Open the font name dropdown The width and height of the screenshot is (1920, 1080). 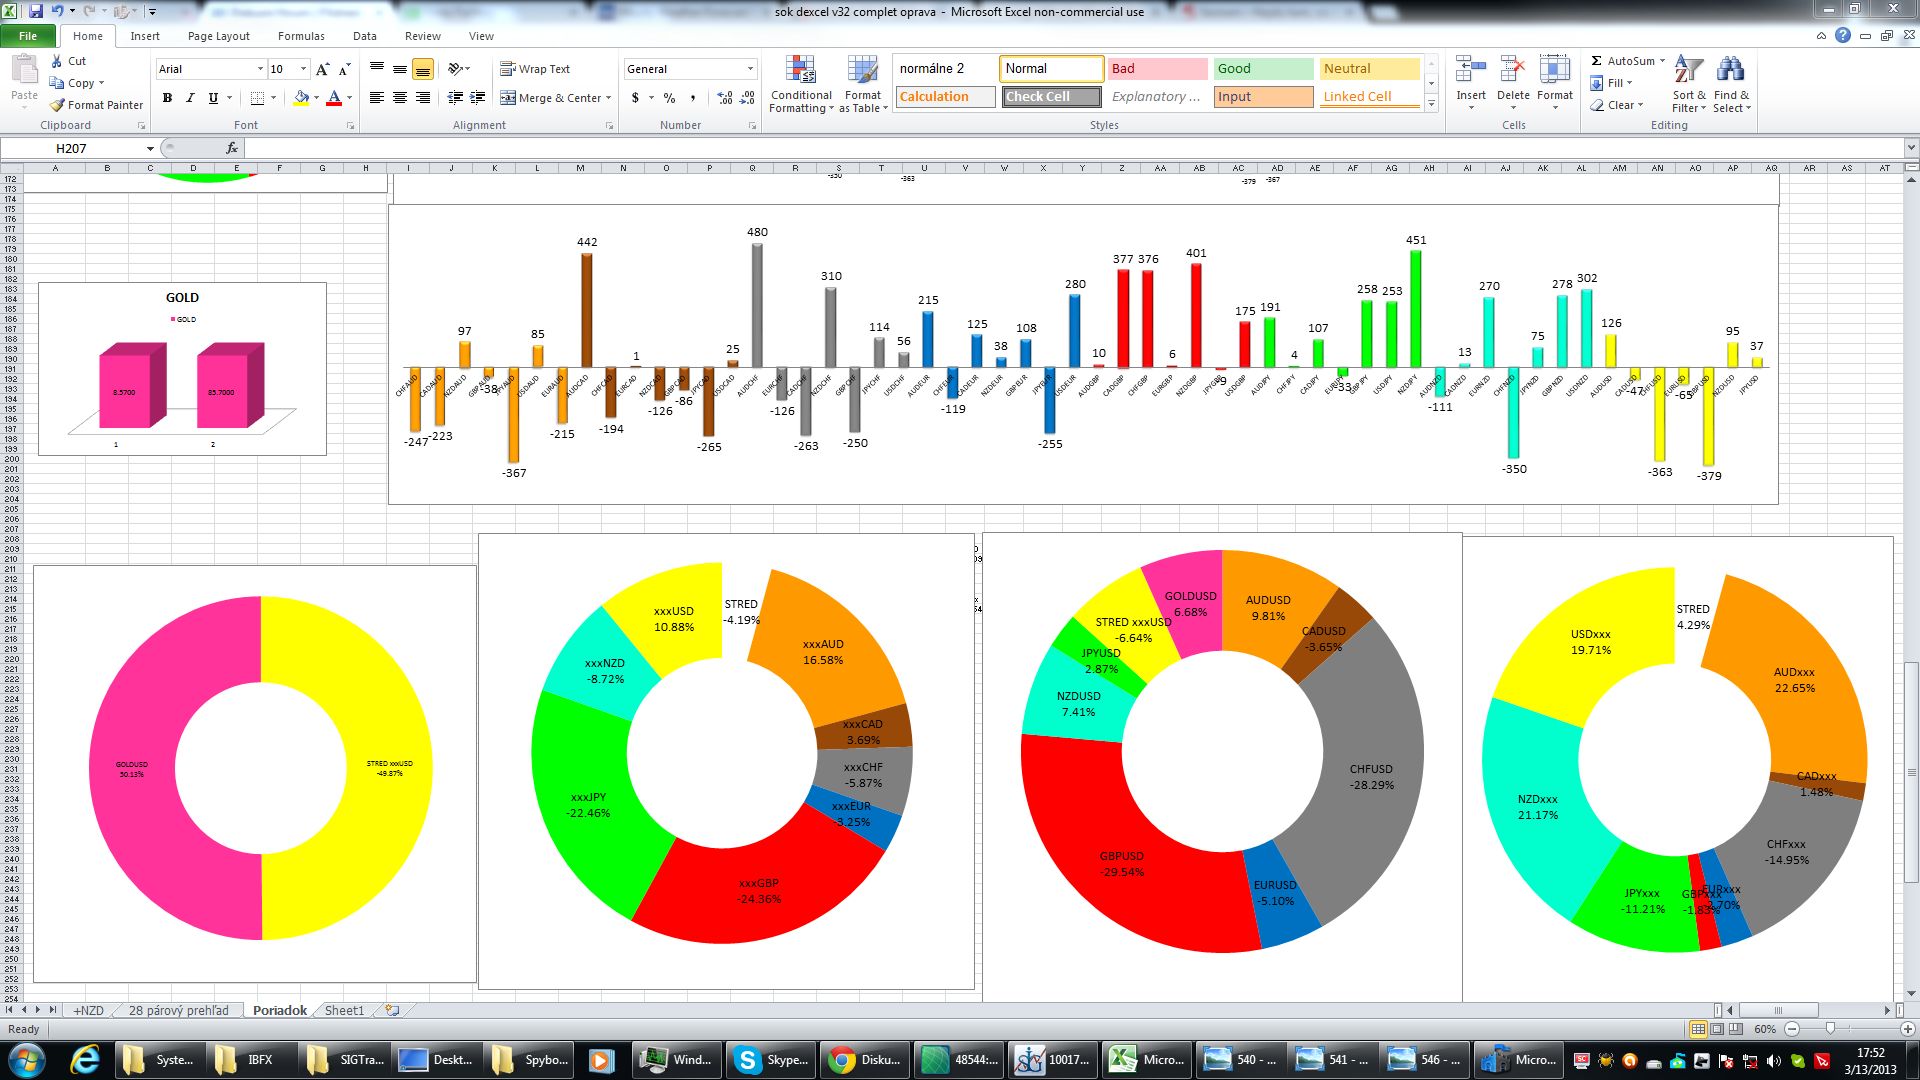260,69
